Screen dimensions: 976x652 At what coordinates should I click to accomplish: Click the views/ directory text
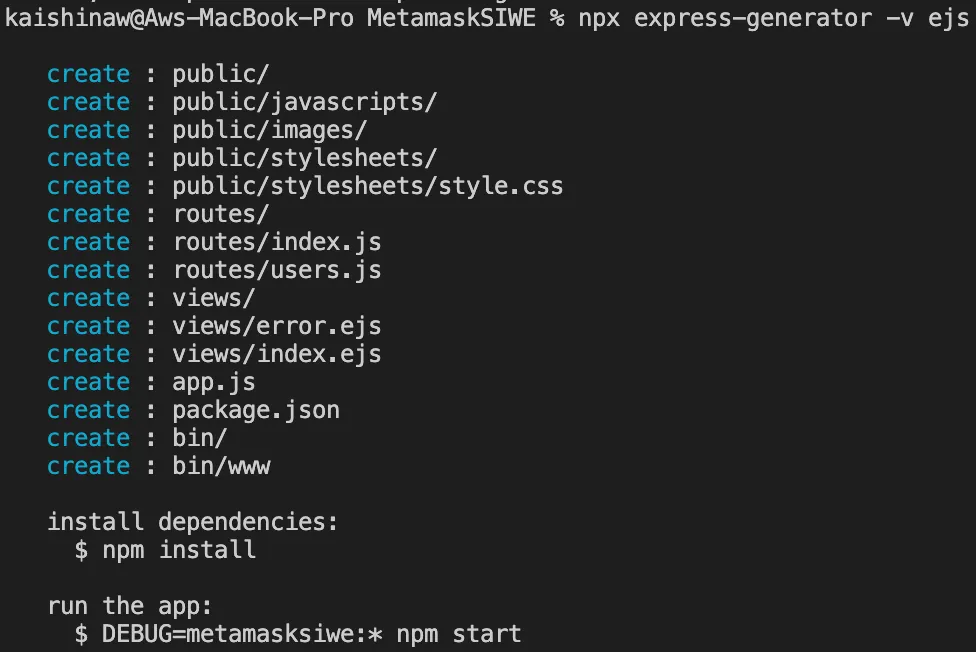coord(214,298)
